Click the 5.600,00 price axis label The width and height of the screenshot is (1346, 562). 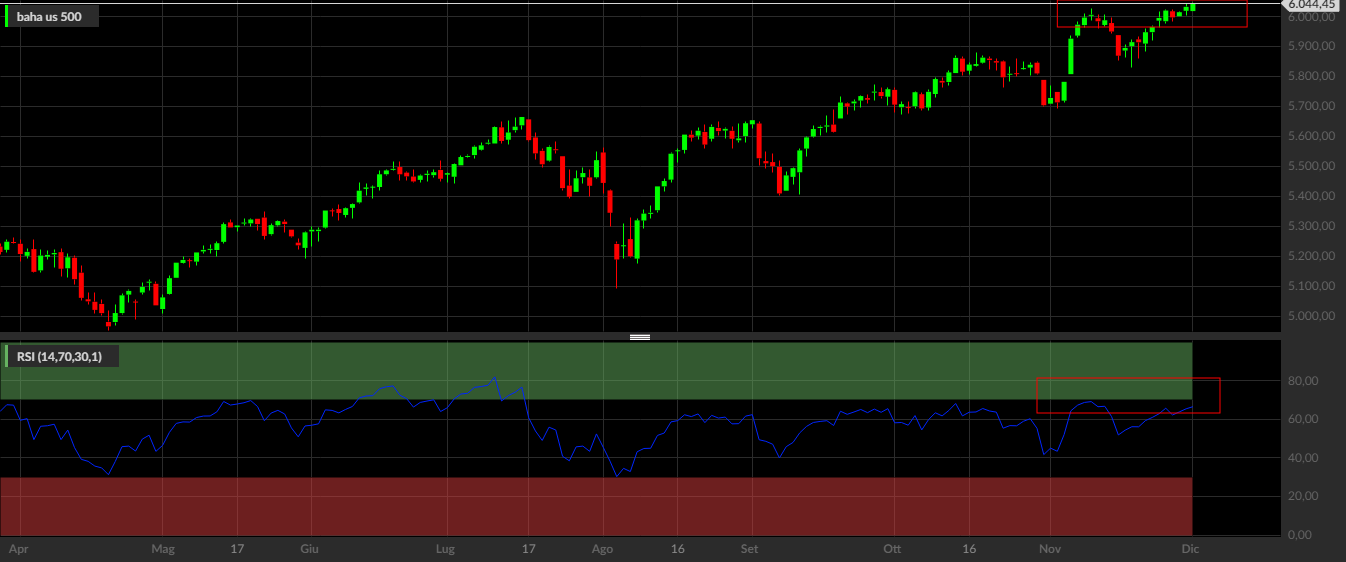click(1310, 136)
